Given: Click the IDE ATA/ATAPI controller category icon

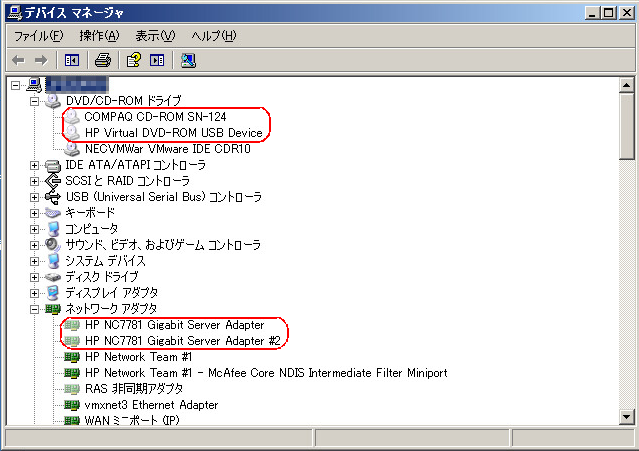Looking at the screenshot, I should 53,165.
